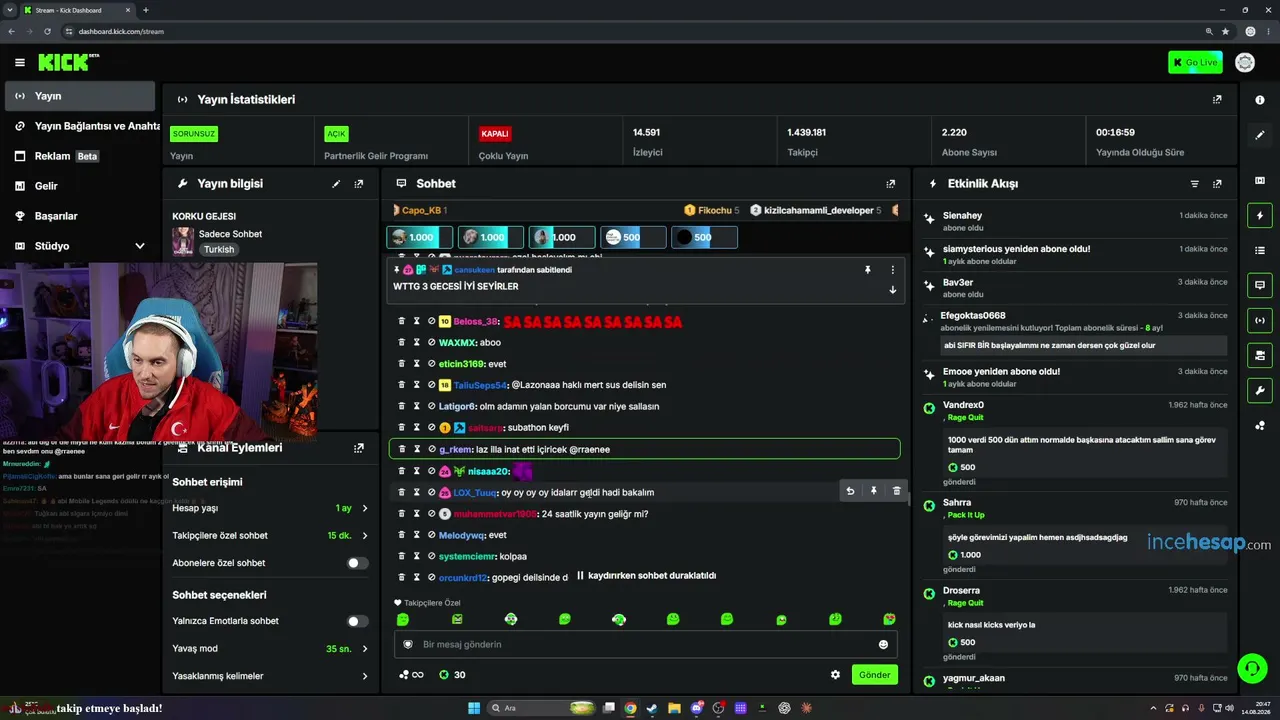Image resolution: width=1280 pixels, height=720 pixels.
Task: Open chat settings gear icon
Action: pyautogui.click(x=835, y=675)
